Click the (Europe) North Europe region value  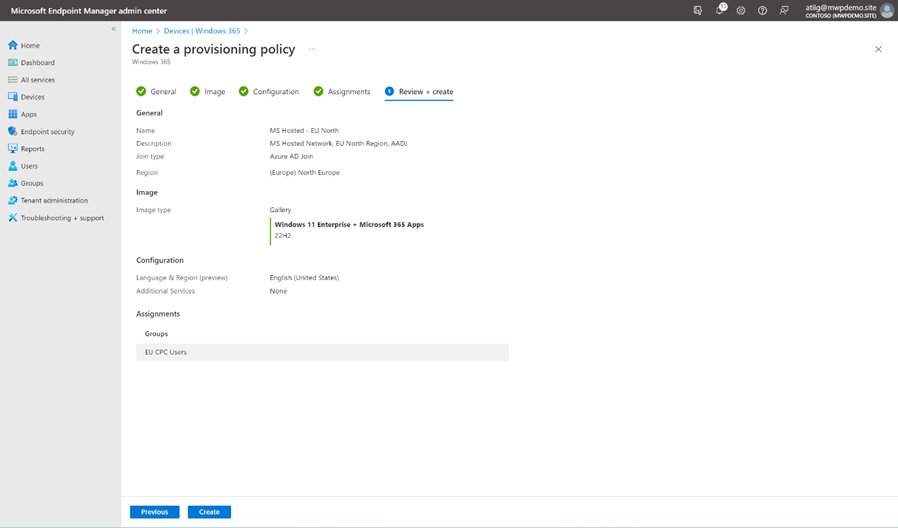tap(305, 172)
